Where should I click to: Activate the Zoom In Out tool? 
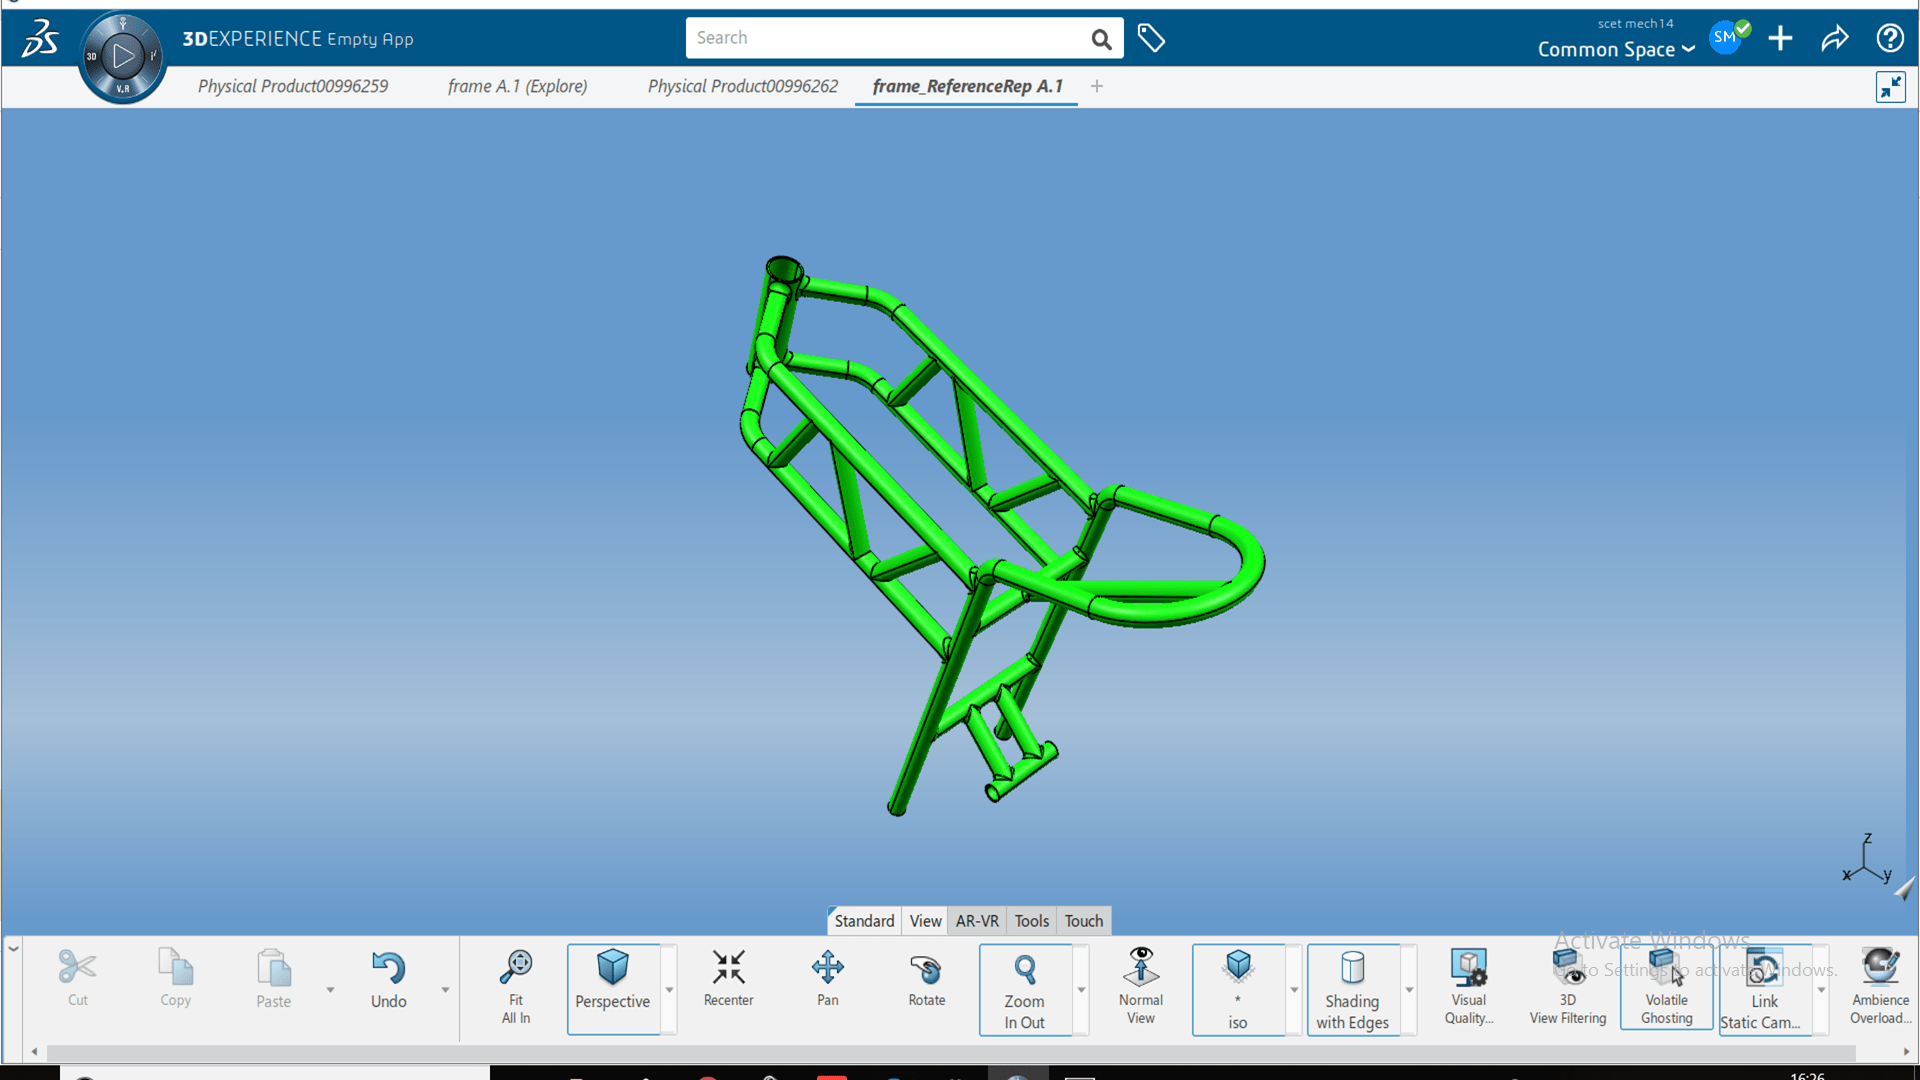coord(1025,988)
